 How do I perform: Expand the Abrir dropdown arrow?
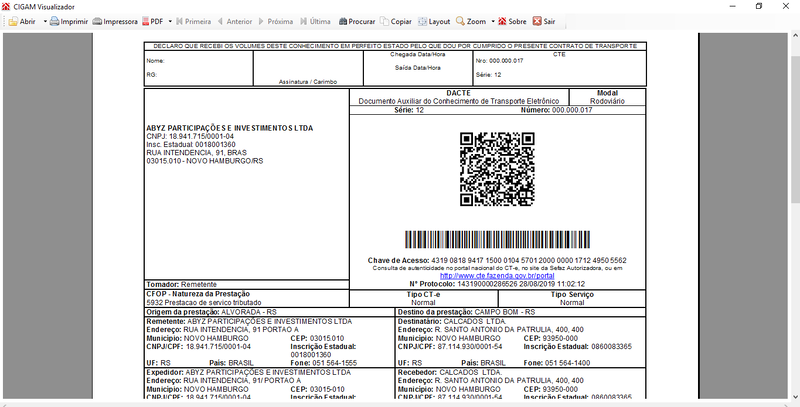[45, 22]
